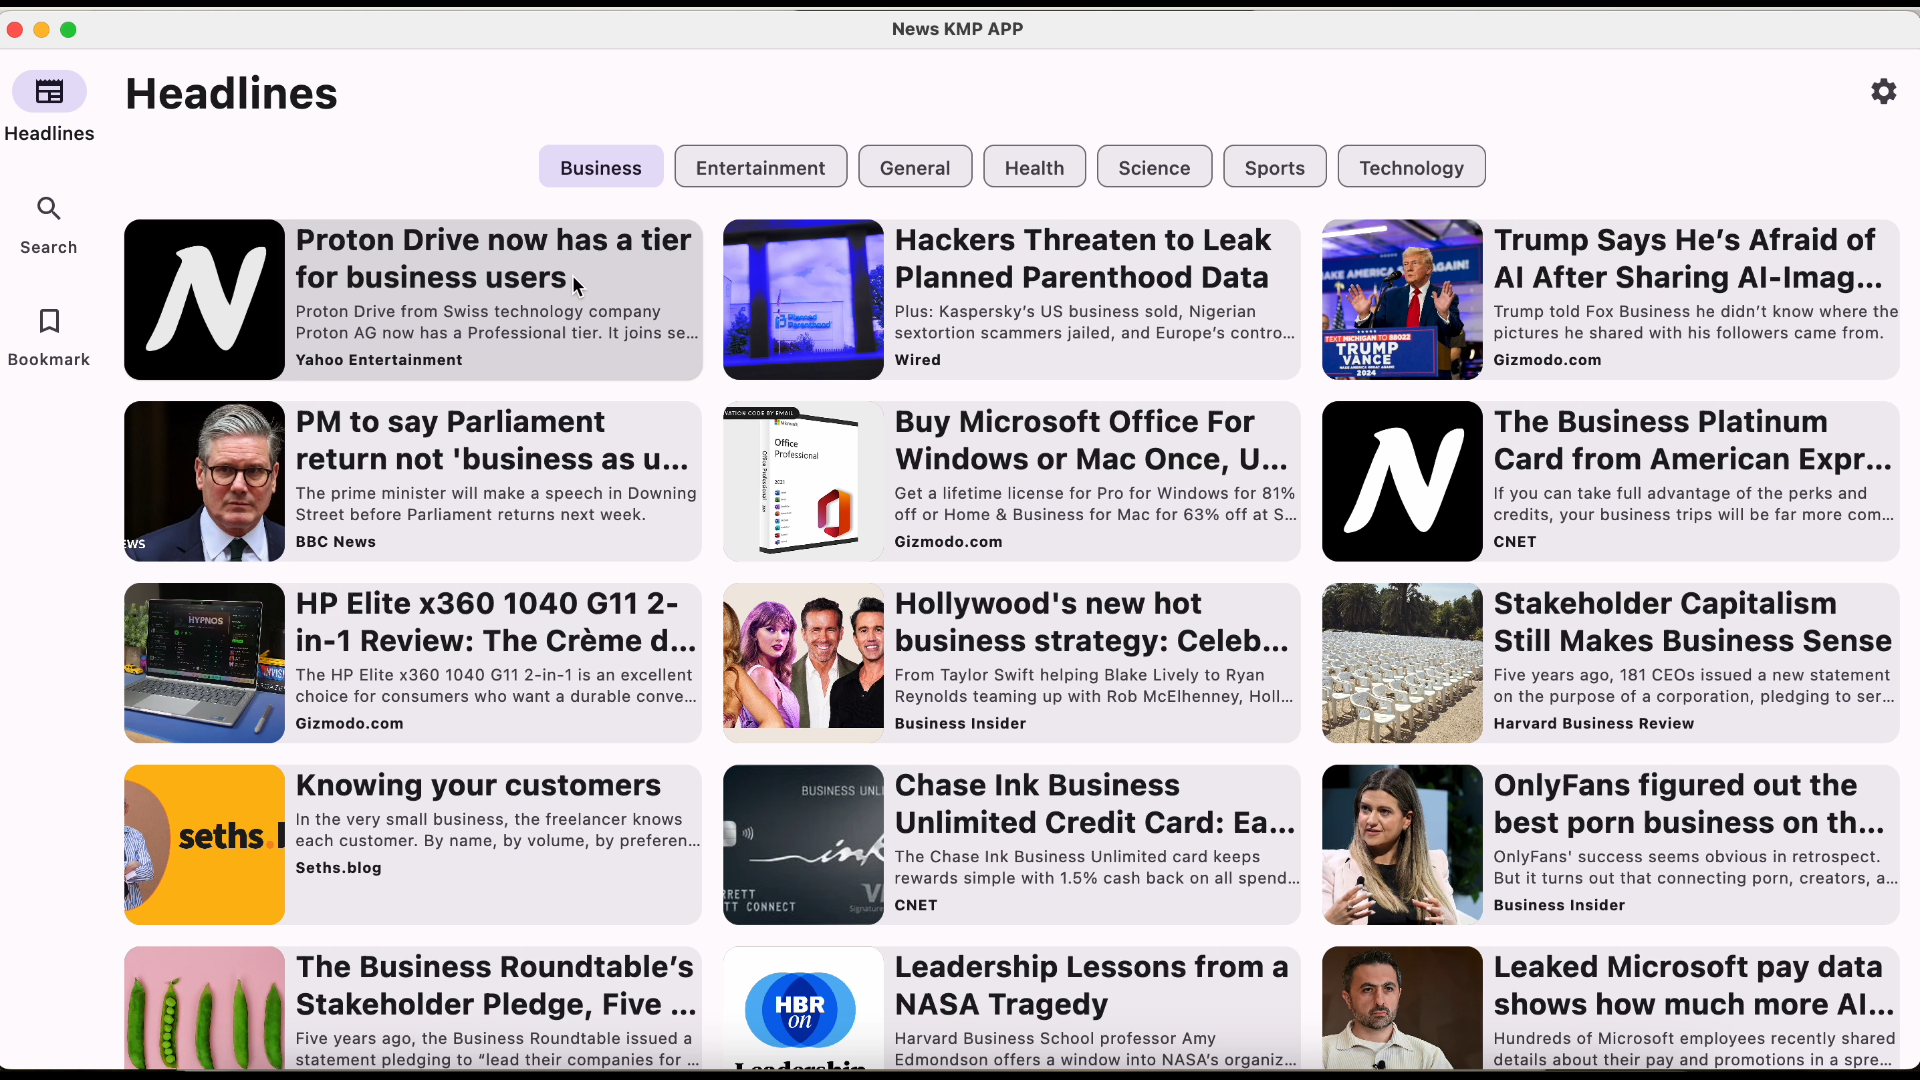Open the Headlines navigation icon

pyautogui.click(x=49, y=92)
